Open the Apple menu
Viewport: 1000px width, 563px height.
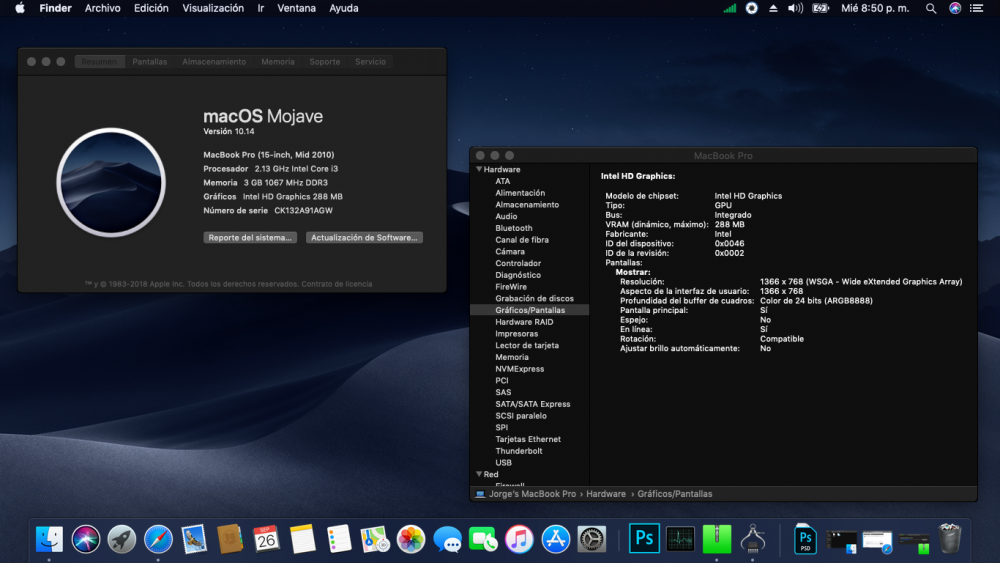pyautogui.click(x=20, y=8)
